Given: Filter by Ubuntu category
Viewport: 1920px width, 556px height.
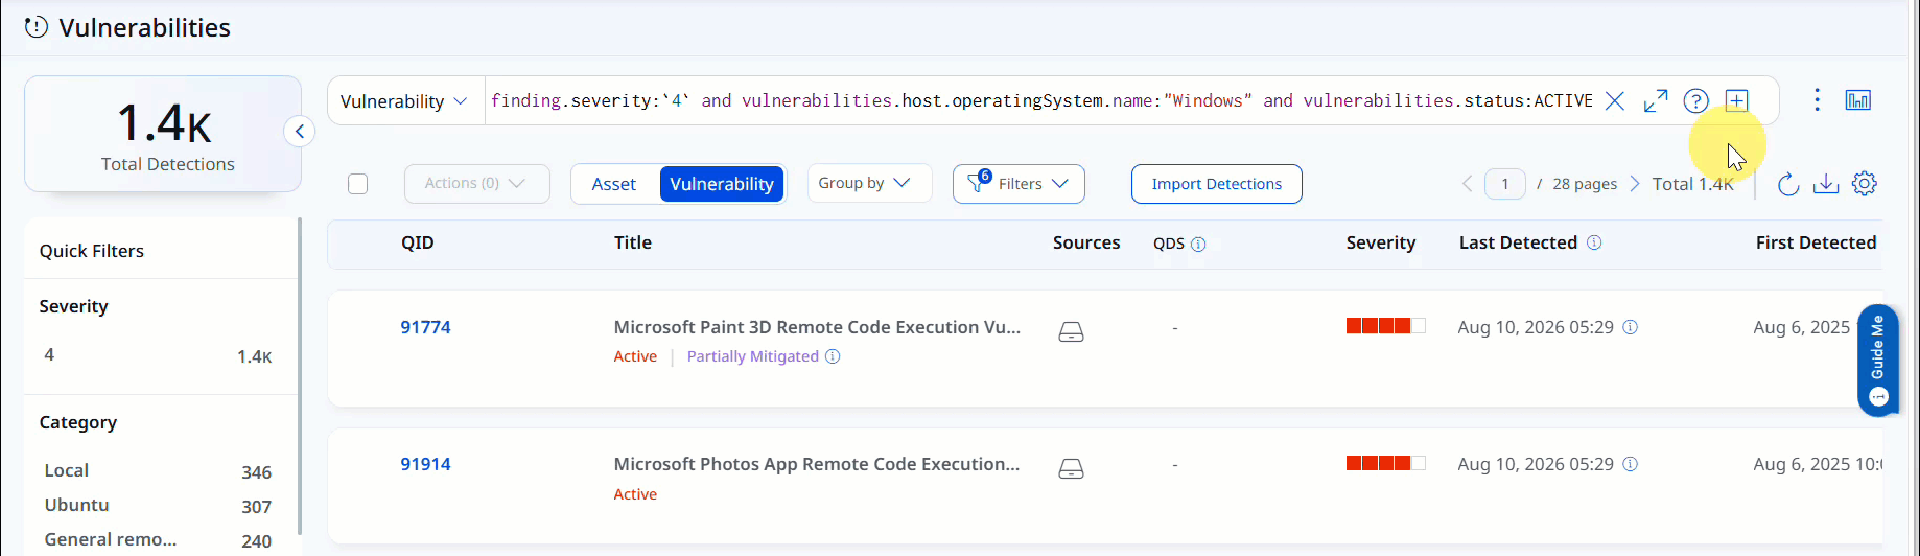Looking at the screenshot, I should pyautogui.click(x=157, y=506).
